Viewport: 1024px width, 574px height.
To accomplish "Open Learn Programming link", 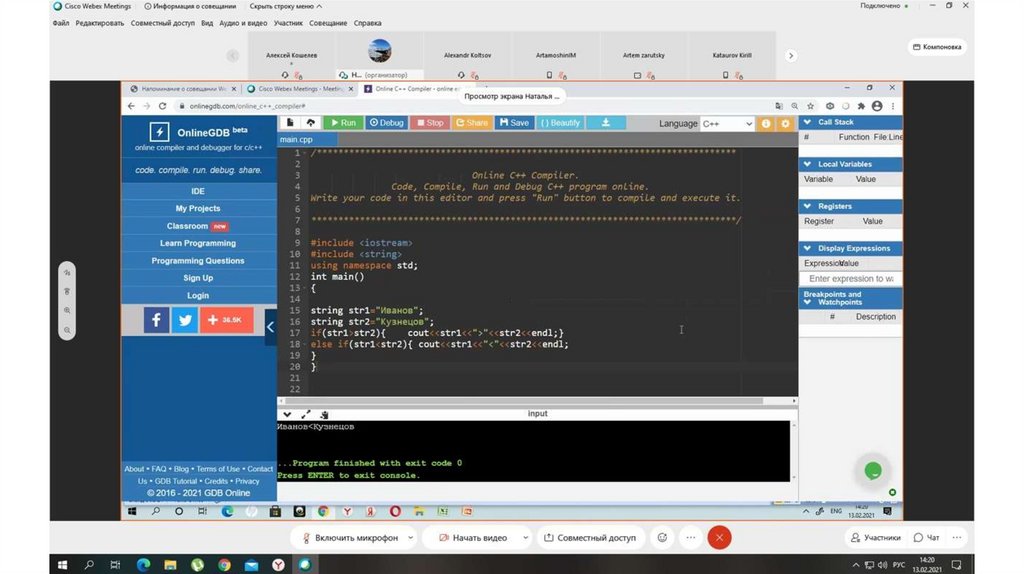I will pyautogui.click(x=198, y=243).
